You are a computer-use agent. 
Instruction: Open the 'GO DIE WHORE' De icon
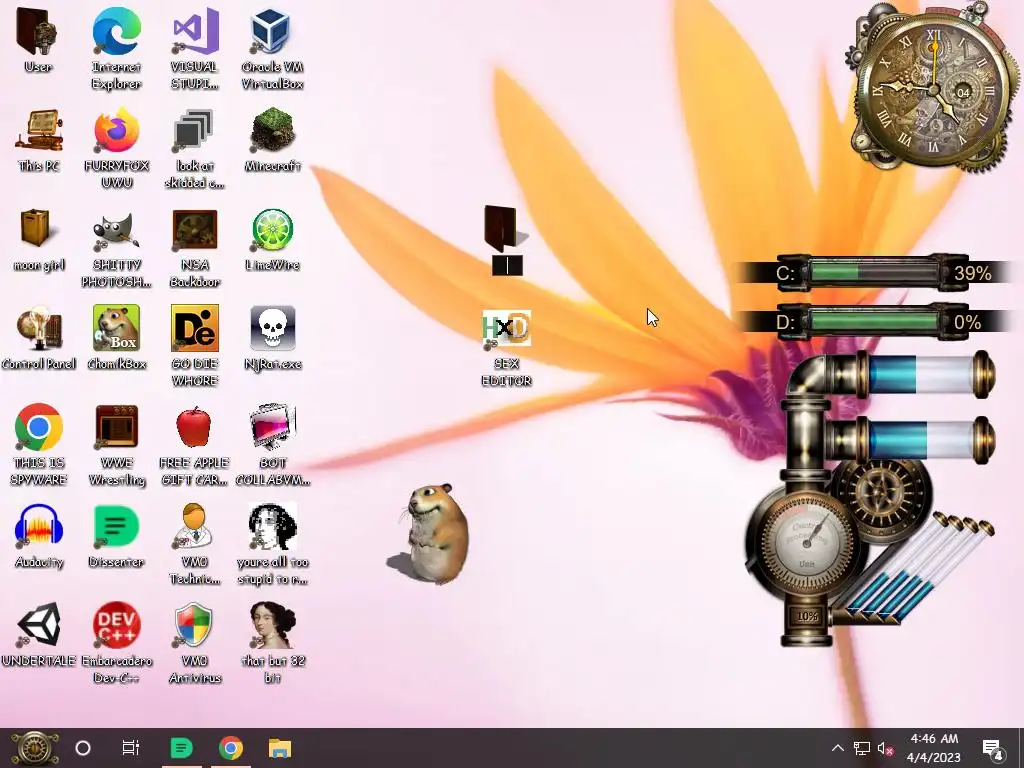coord(195,328)
